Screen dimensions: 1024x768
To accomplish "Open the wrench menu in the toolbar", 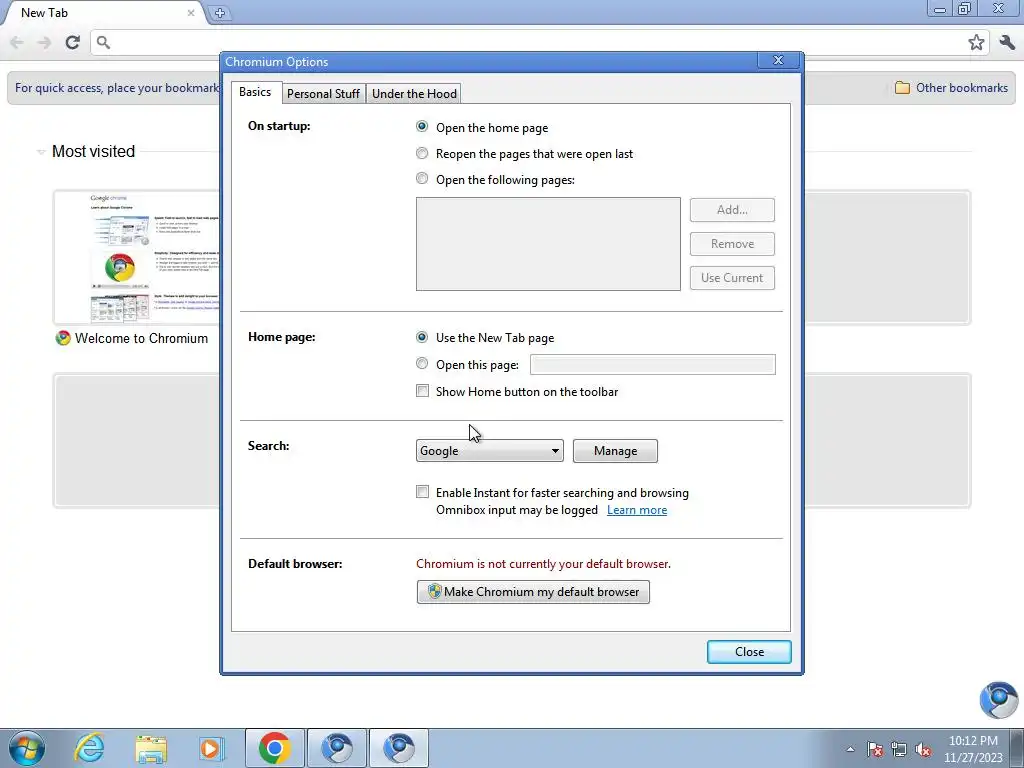I will [1006, 42].
